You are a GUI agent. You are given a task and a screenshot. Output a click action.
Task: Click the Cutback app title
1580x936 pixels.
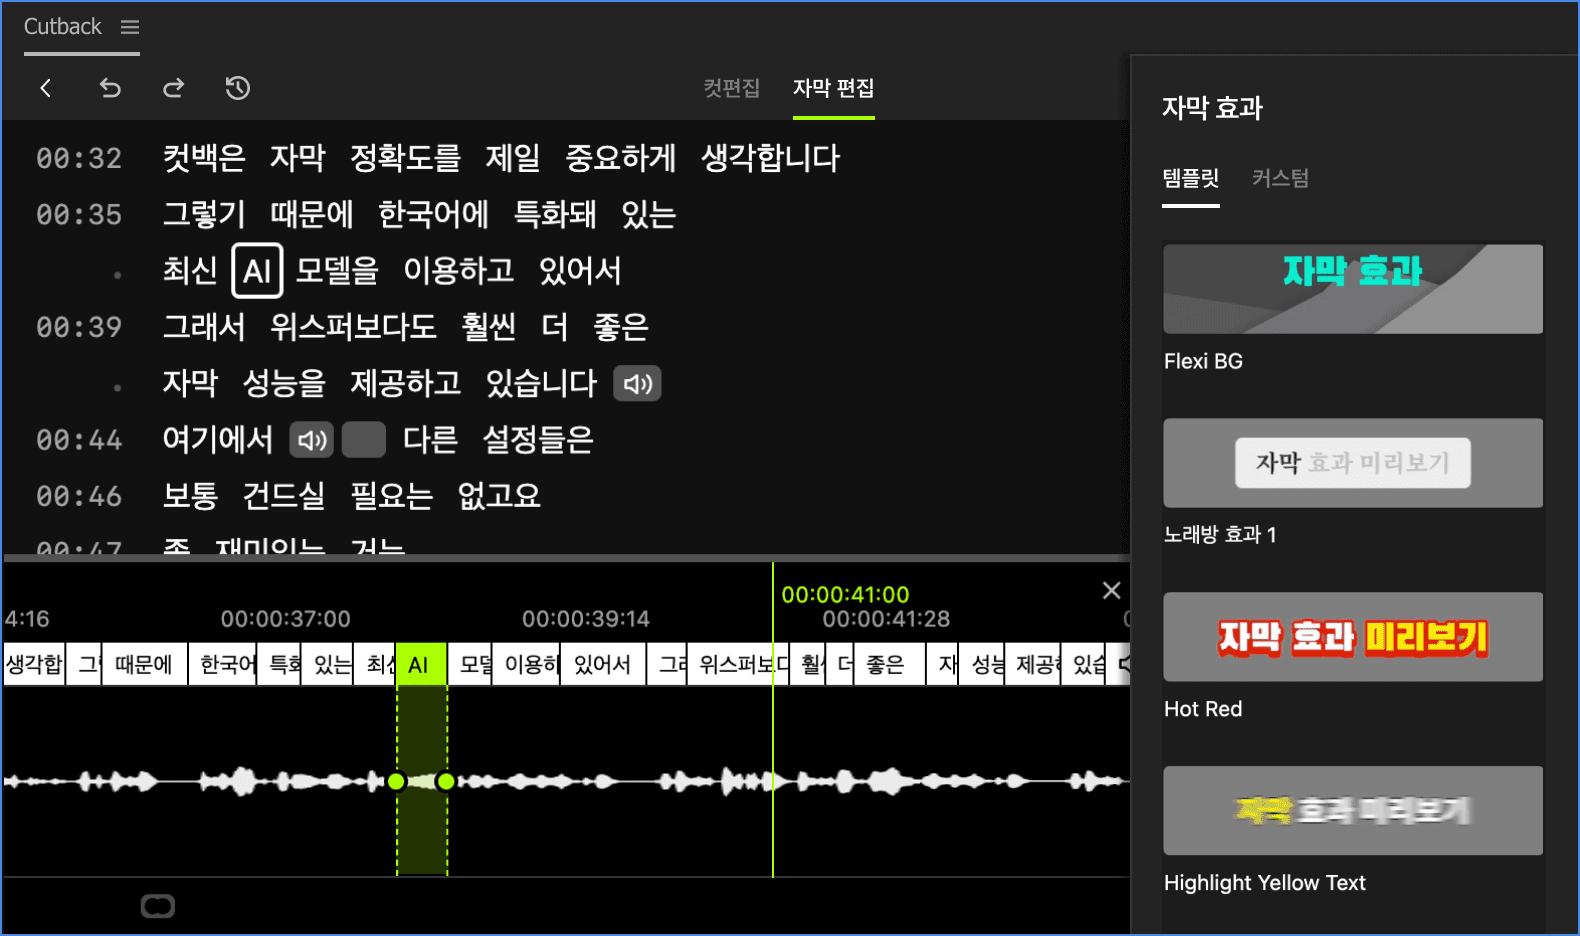(62, 27)
